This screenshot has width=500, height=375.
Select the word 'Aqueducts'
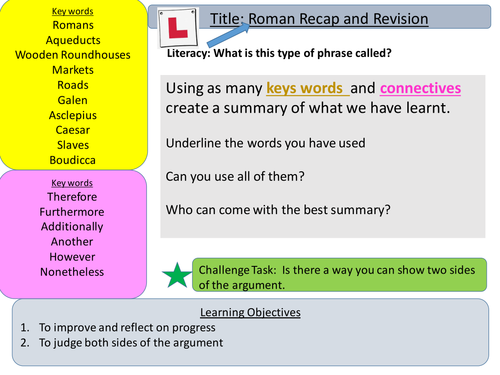pos(73,40)
